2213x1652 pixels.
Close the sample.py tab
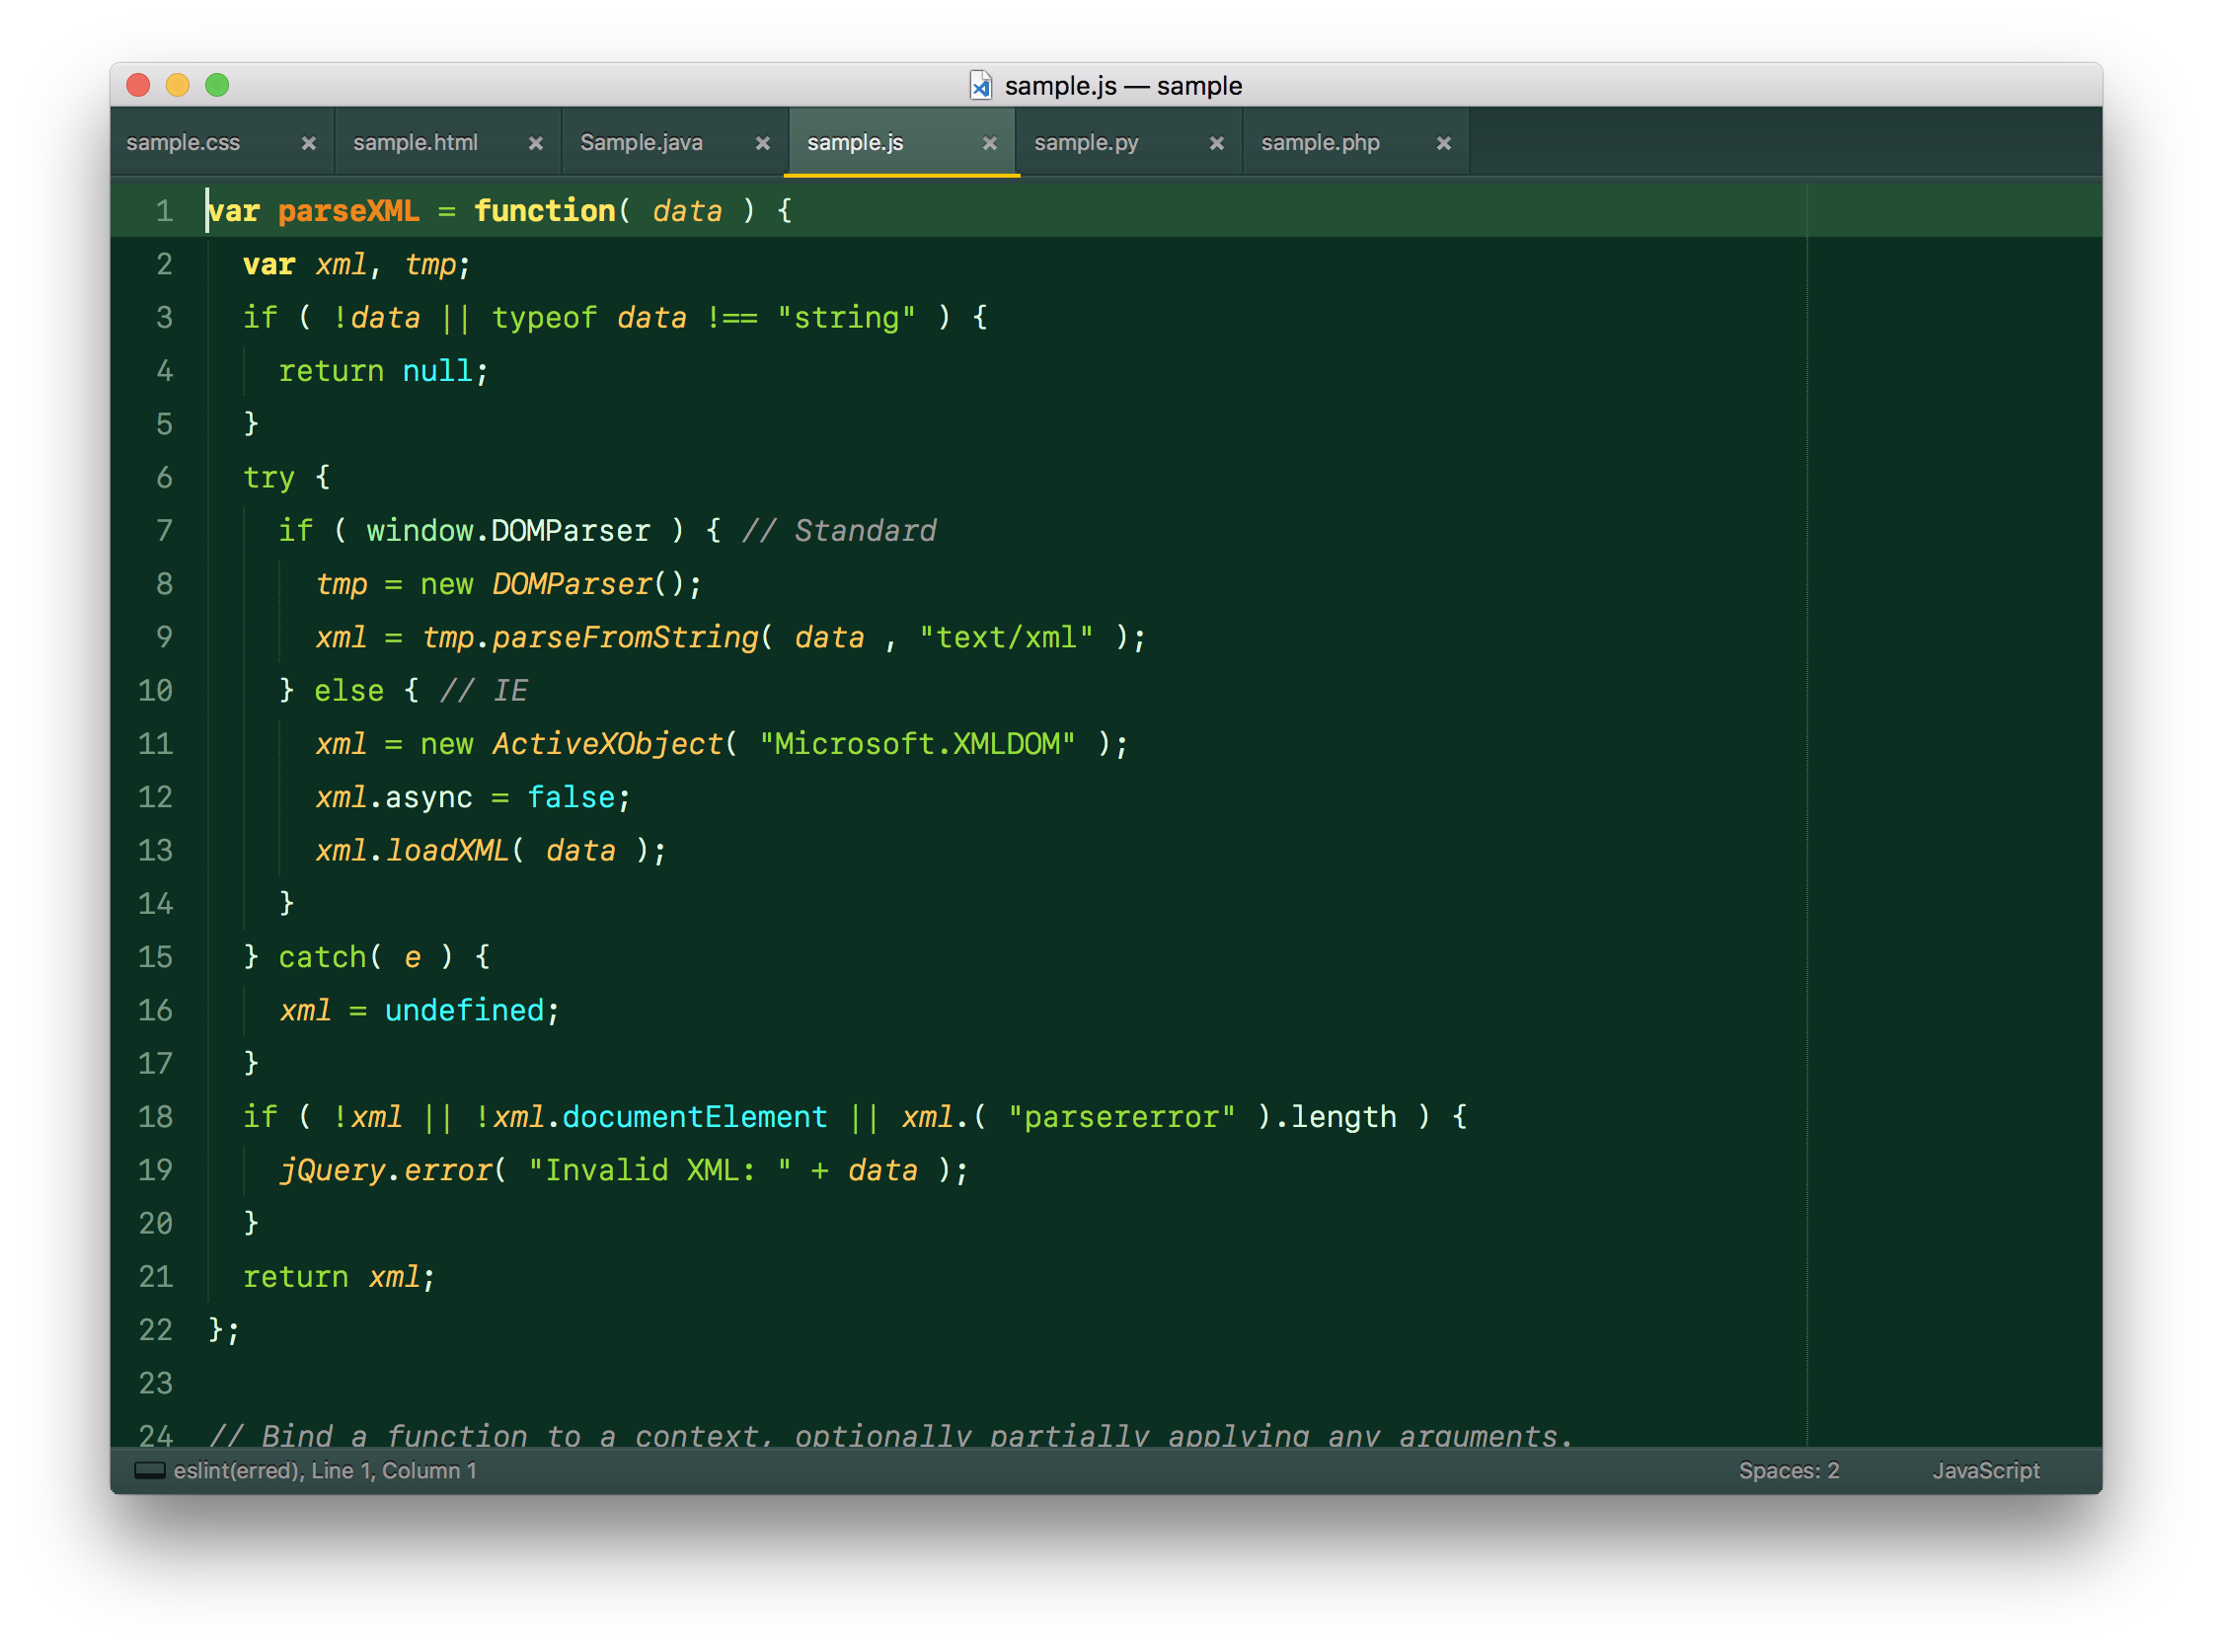tap(1217, 143)
